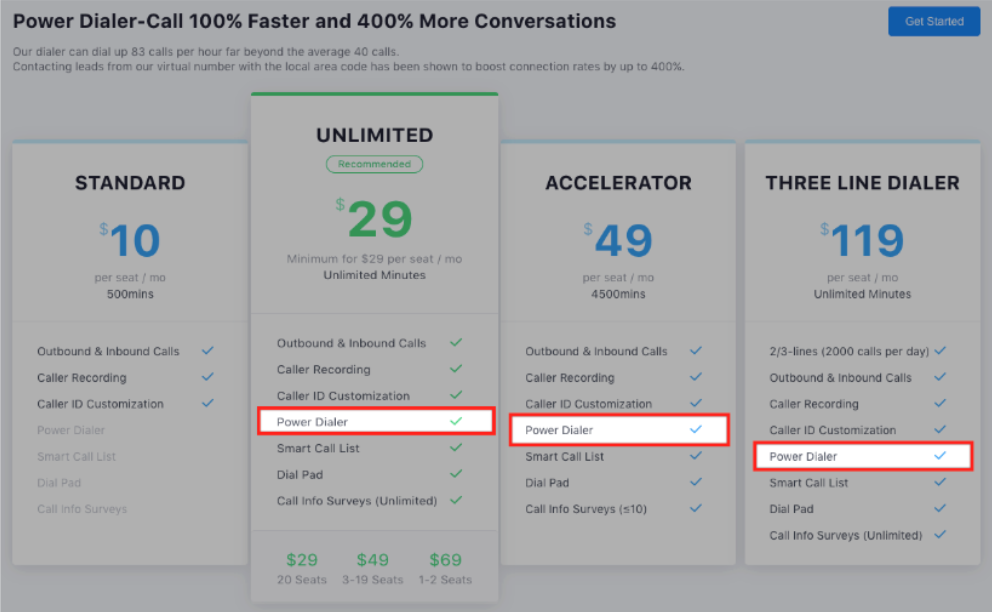Click Unlimited plan Power Dialer checkmark
Image resolution: width=992 pixels, height=612 pixels.
456,421
